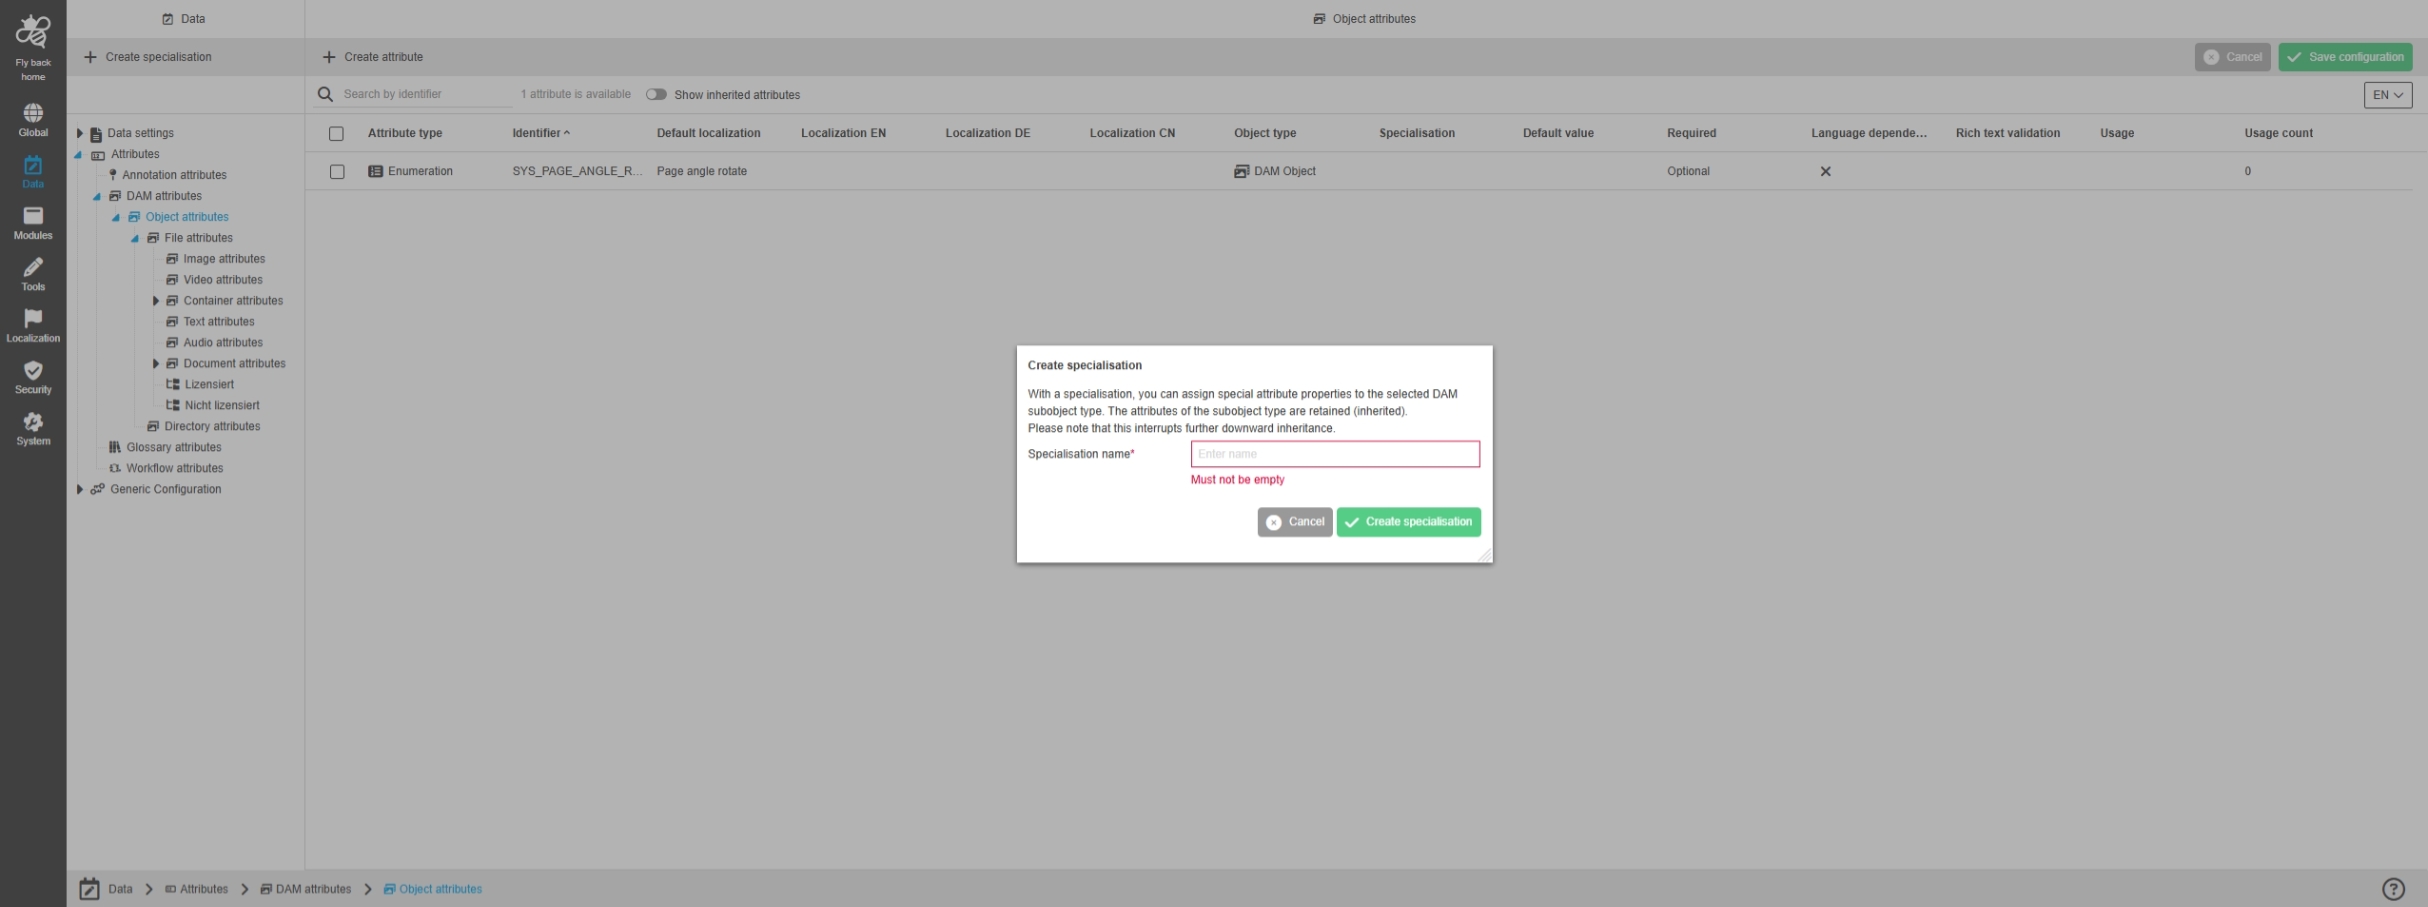The width and height of the screenshot is (2428, 907).
Task: Collapse the Object attributes tree node
Action: [116, 218]
